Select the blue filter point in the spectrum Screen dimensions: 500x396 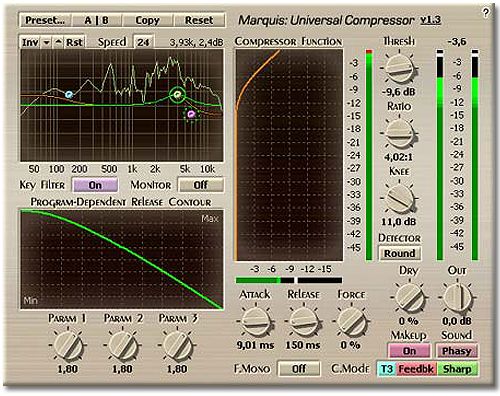pyautogui.click(x=69, y=95)
